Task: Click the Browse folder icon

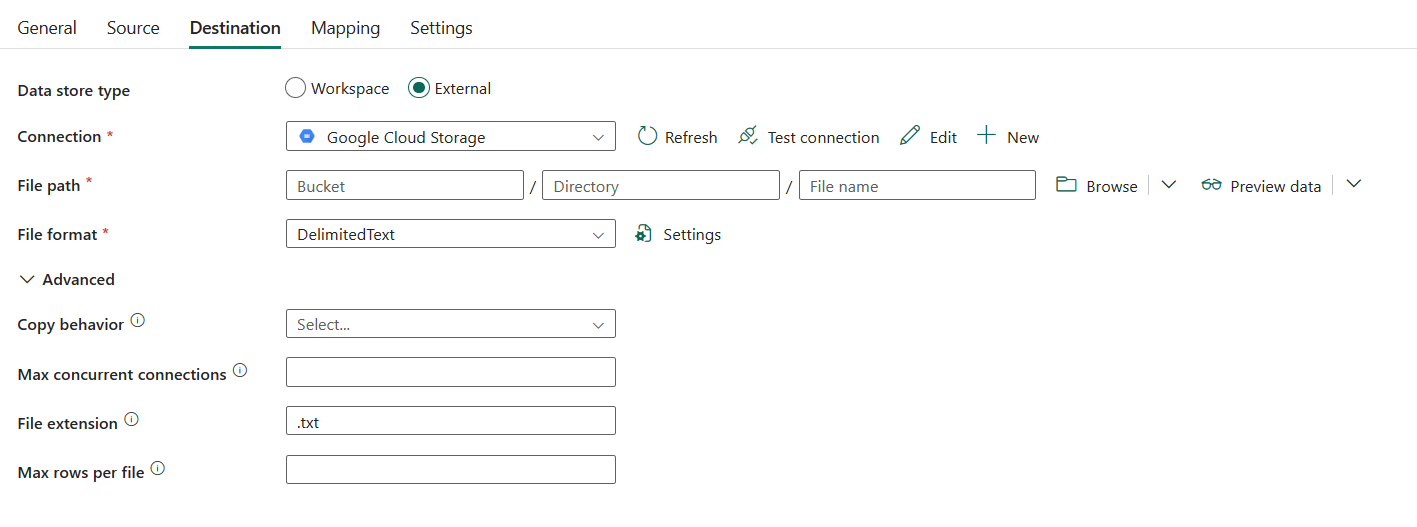Action: [x=1066, y=185]
